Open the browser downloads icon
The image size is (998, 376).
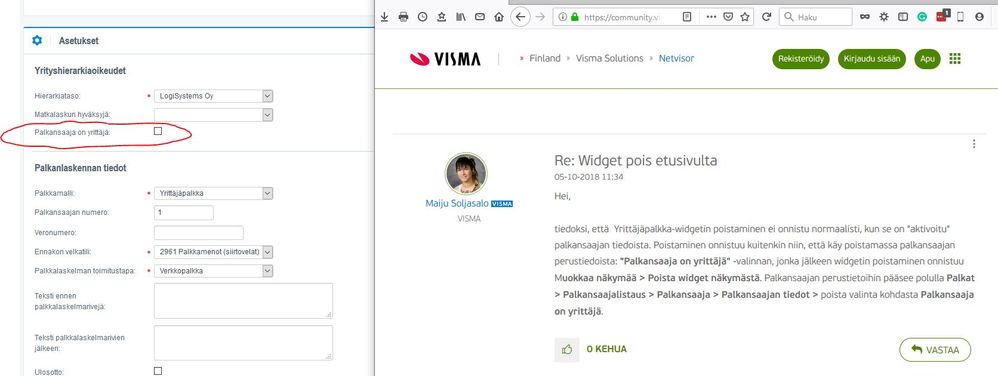click(384, 17)
